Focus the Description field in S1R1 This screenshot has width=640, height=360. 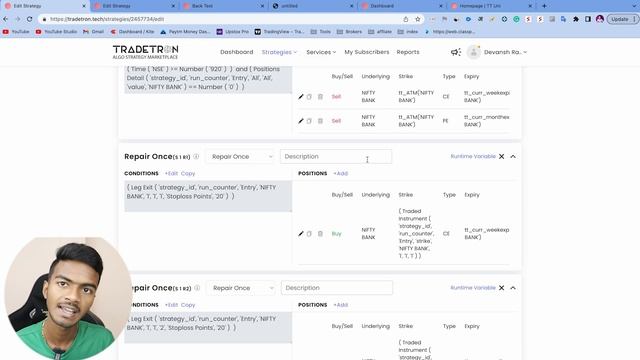point(336,156)
